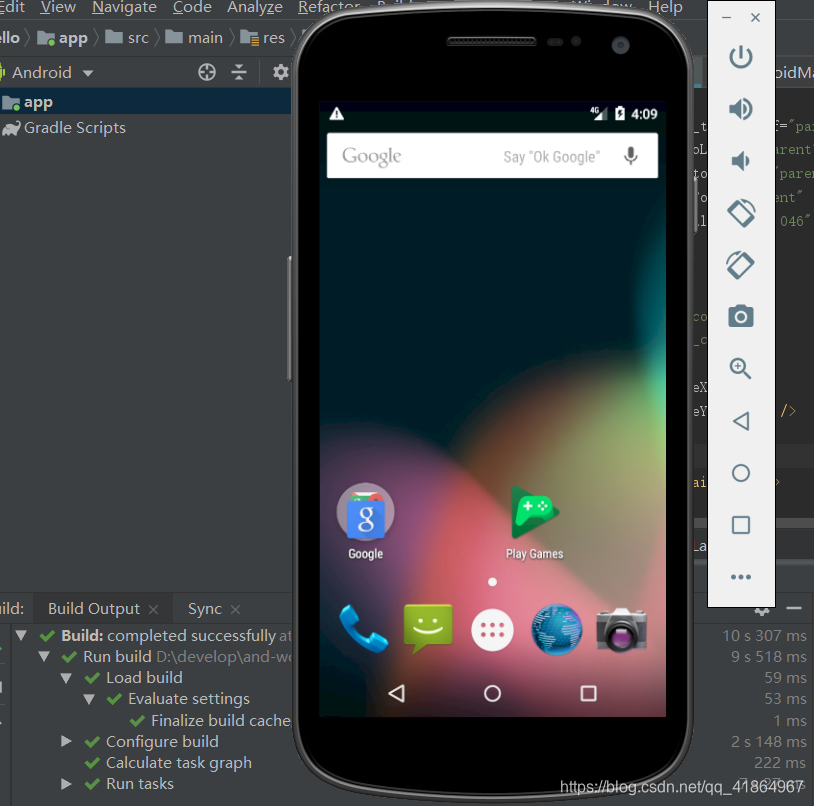Tap the Android home button on phone screen
Screen dimensions: 814x806
[x=492, y=693]
